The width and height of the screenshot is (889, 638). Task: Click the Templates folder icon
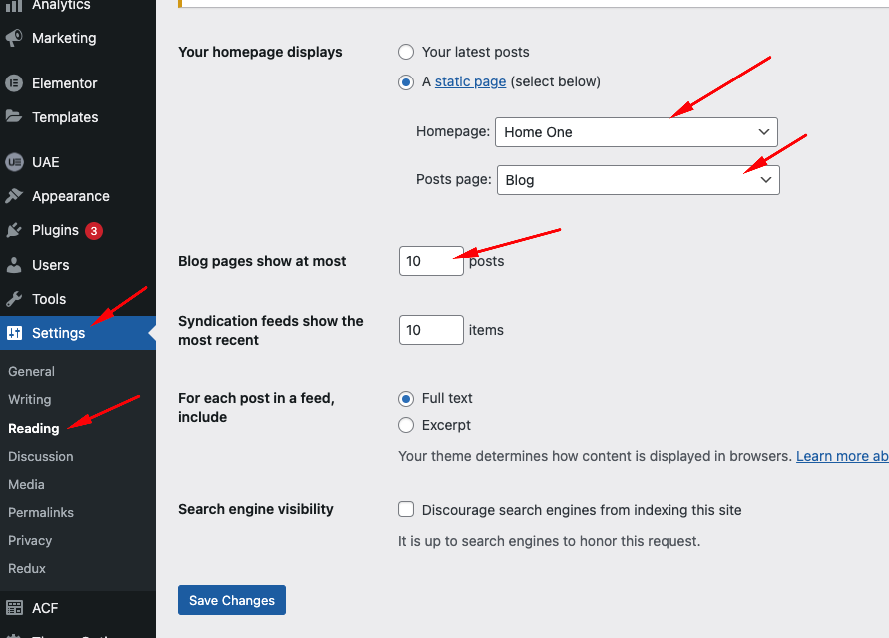tap(14, 117)
